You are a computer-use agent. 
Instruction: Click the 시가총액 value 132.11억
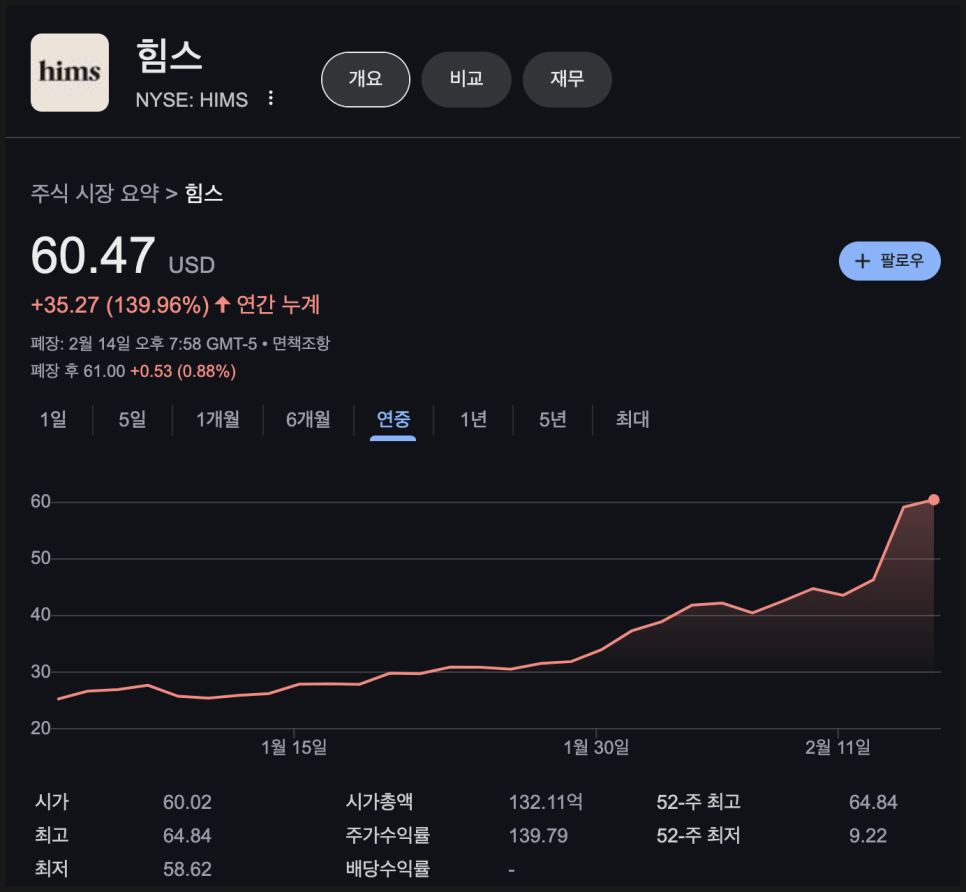546,802
